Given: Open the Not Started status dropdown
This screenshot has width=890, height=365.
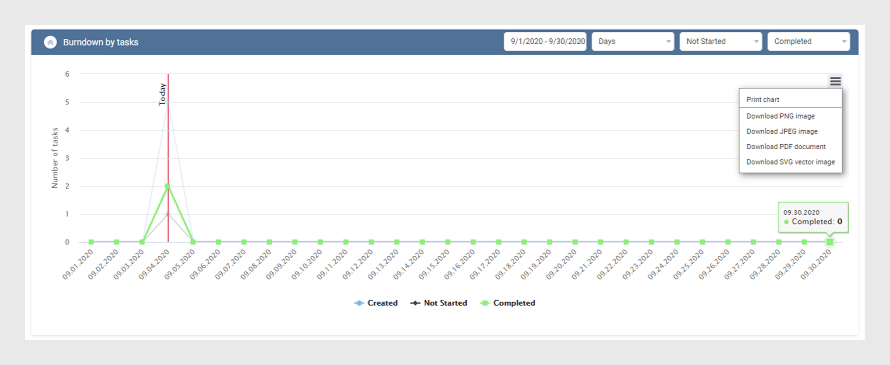Looking at the screenshot, I should point(721,41).
